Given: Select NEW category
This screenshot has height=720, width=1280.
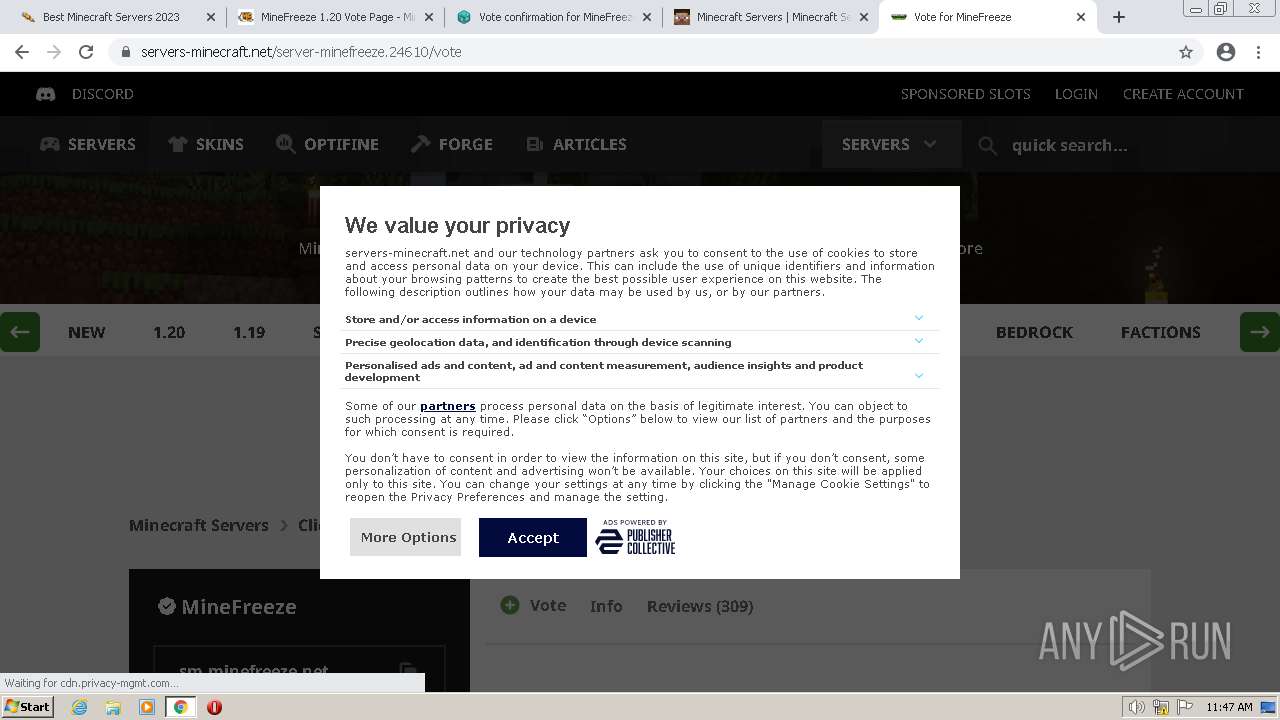Looking at the screenshot, I should [86, 332].
